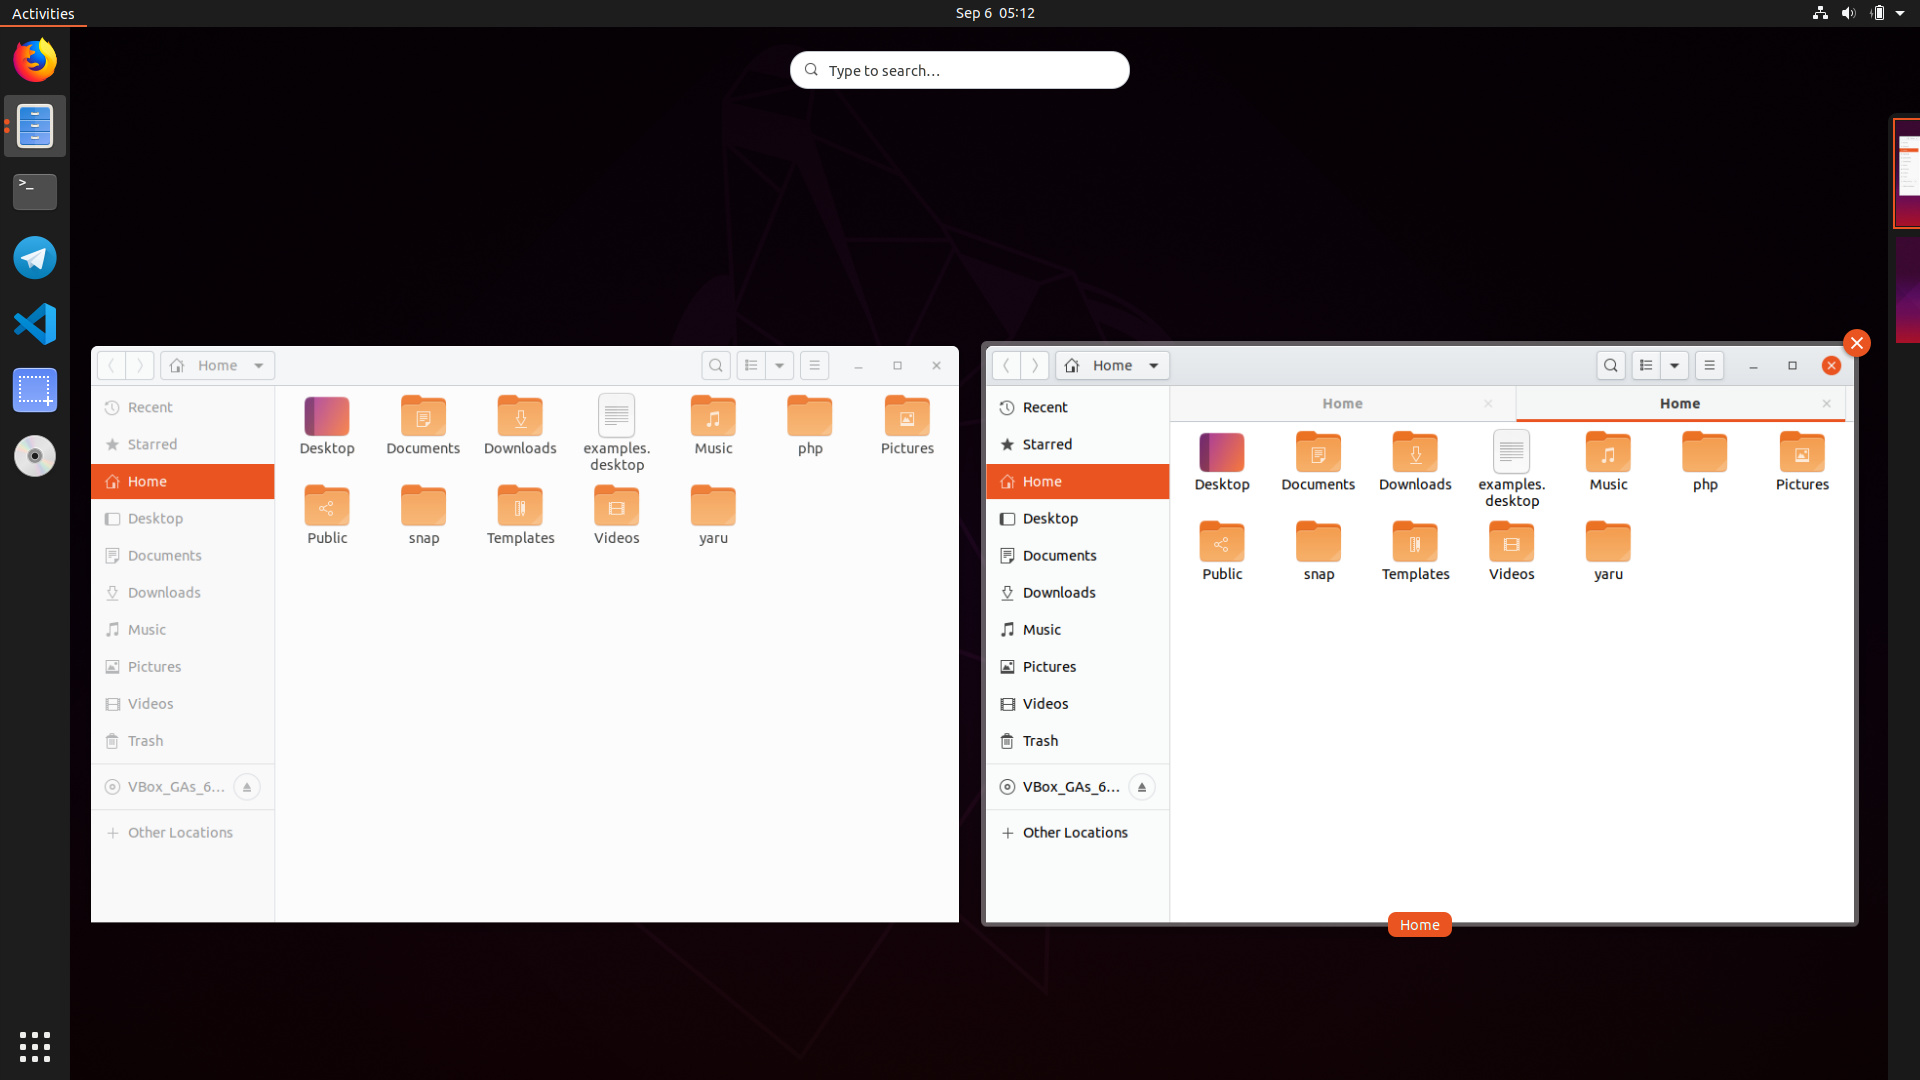Eject VBox_GAs disc in right sidebar
This screenshot has width=1920, height=1080.
pos(1141,787)
